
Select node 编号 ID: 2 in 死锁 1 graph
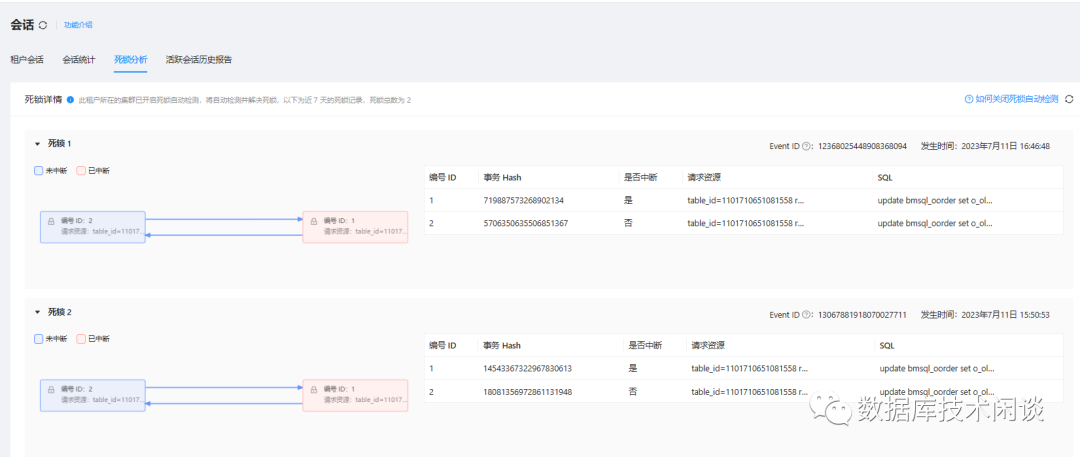click(92, 227)
